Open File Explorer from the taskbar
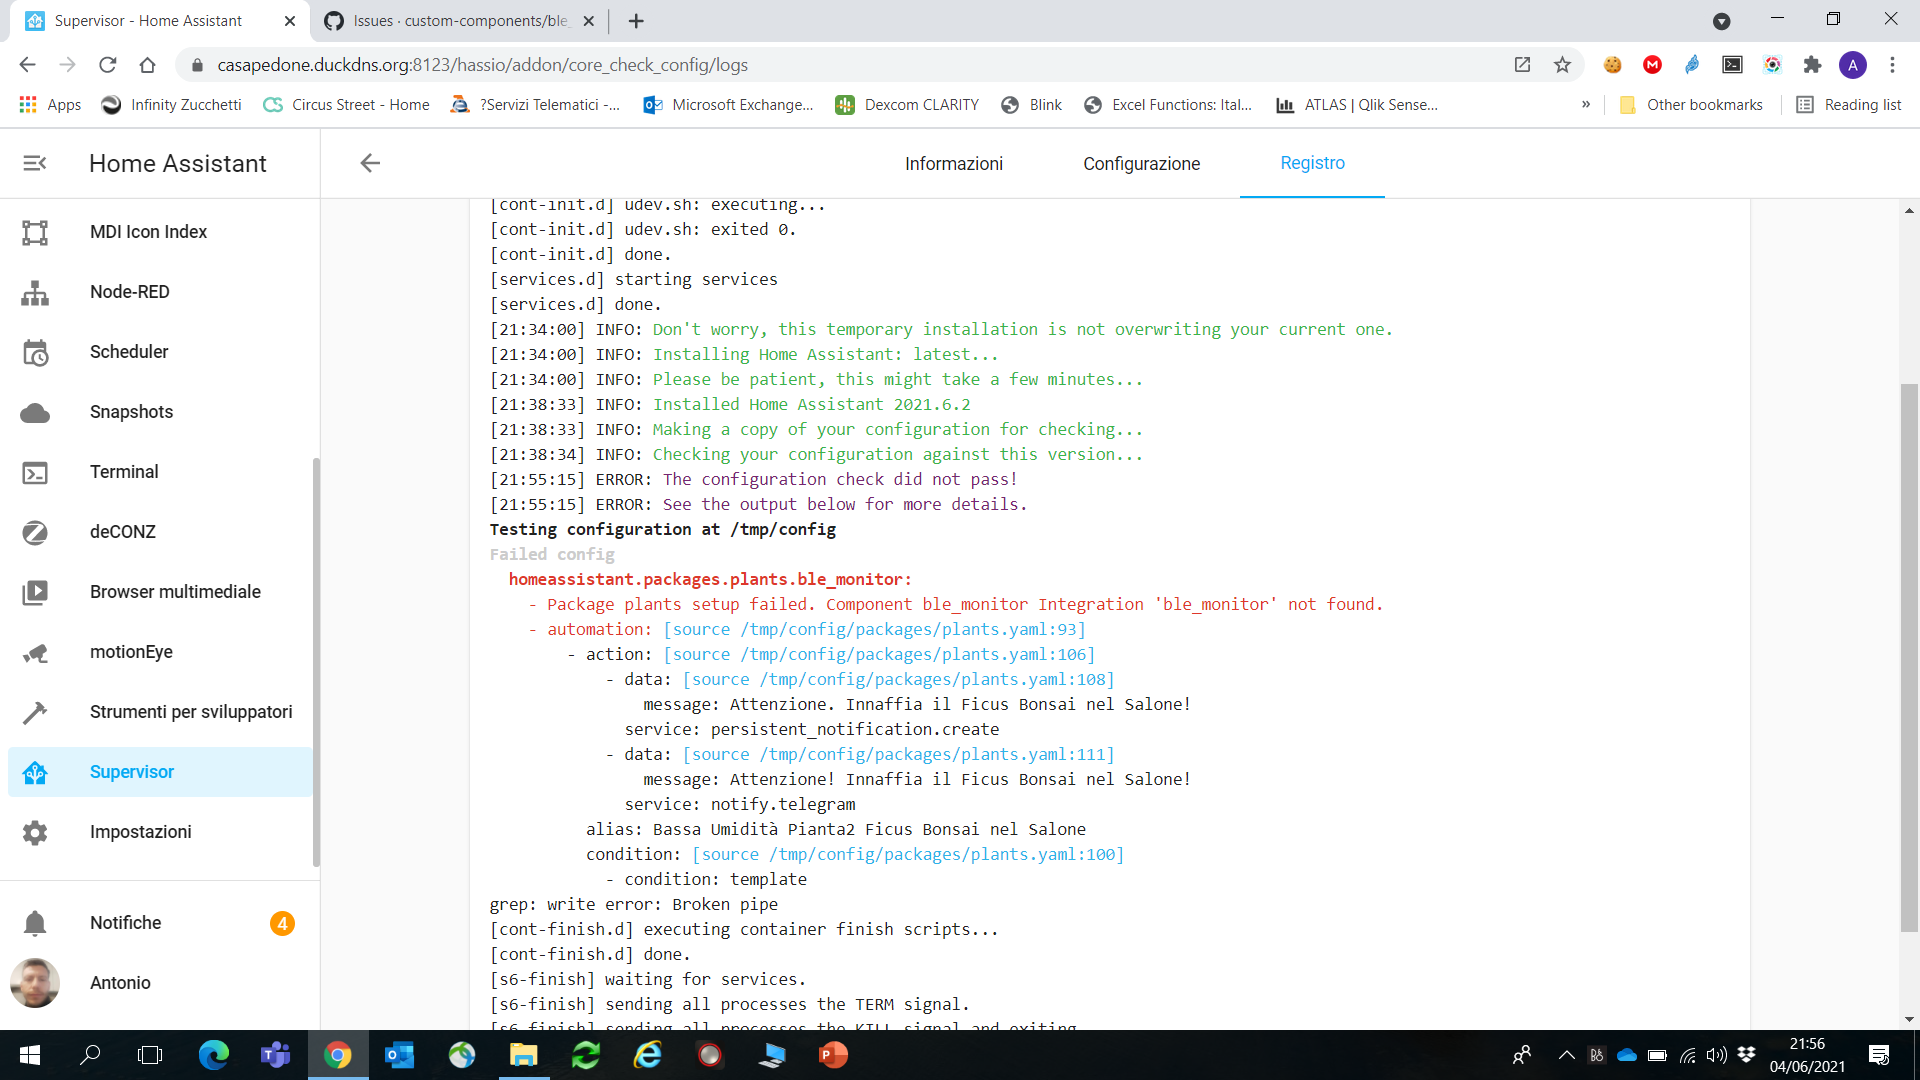This screenshot has width=1920, height=1080. pos(524,1055)
